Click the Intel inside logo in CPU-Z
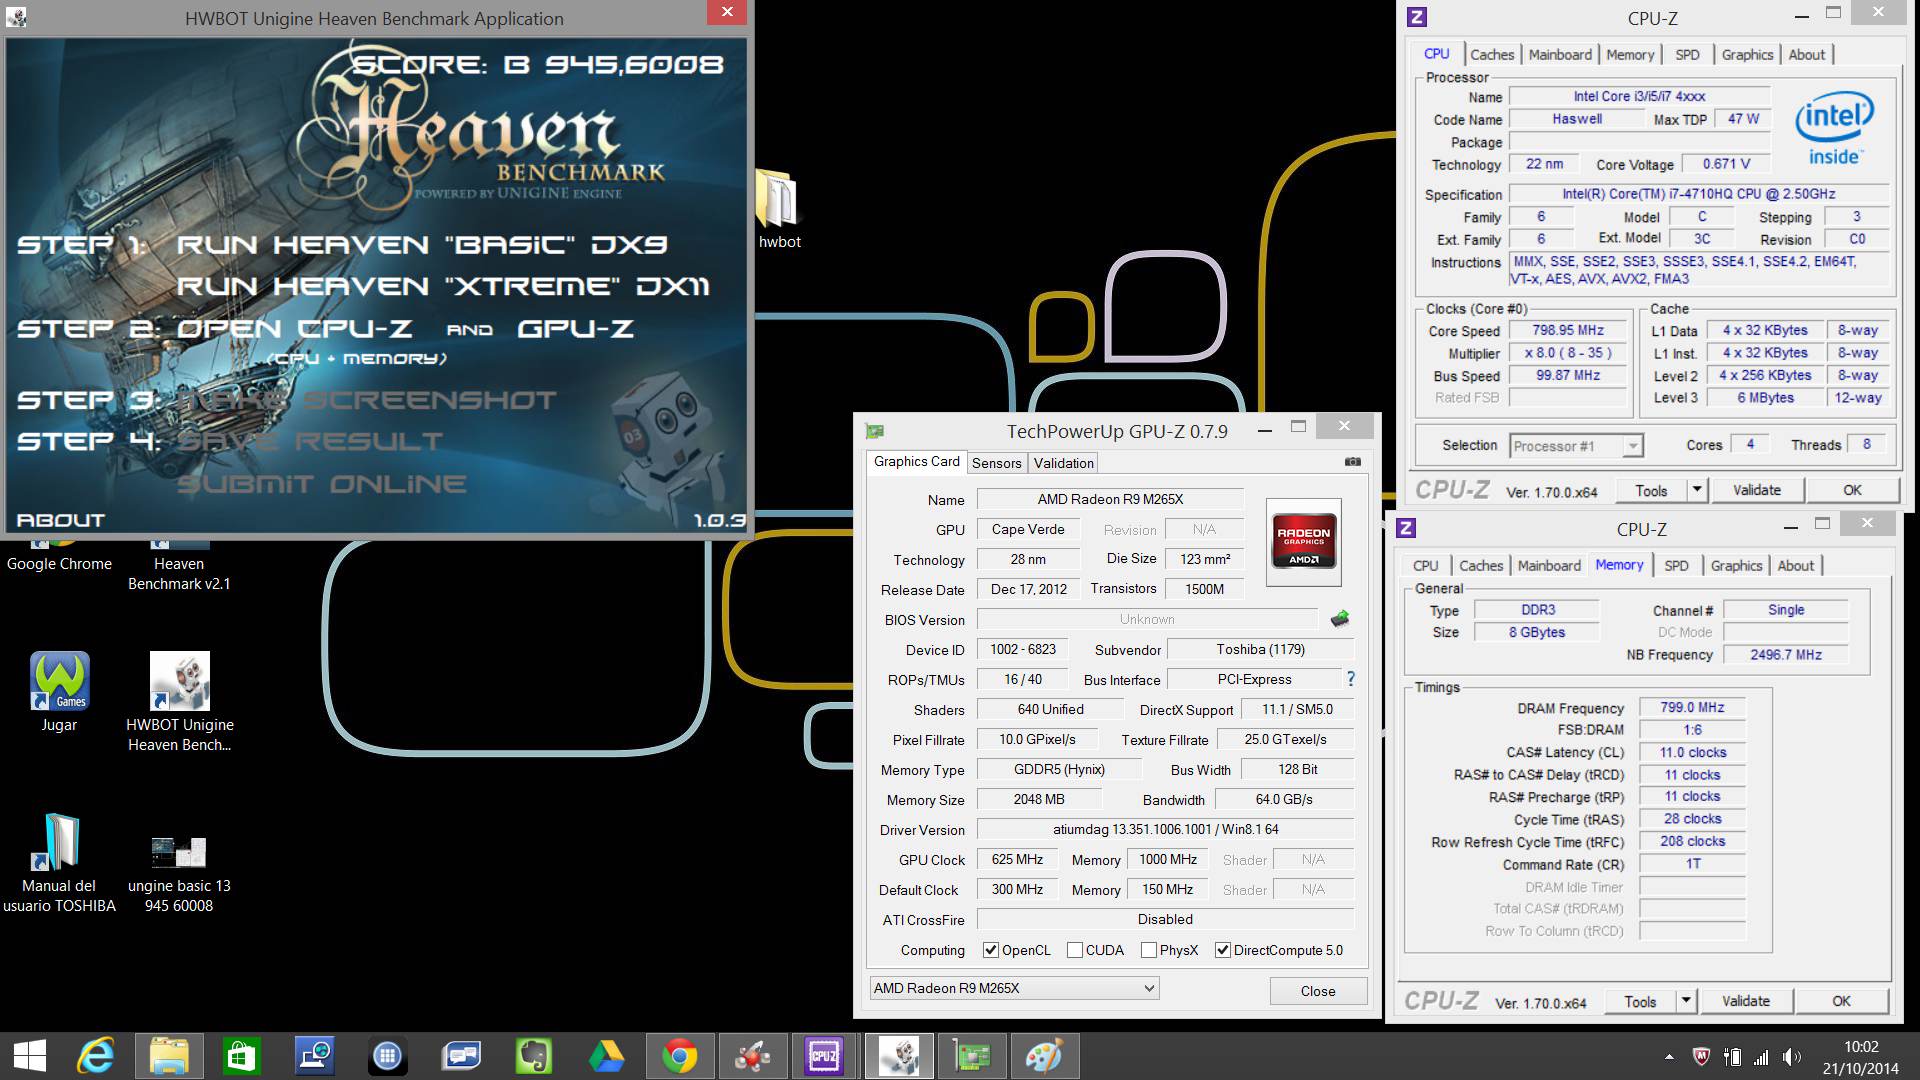The width and height of the screenshot is (1920, 1080). [1834, 130]
